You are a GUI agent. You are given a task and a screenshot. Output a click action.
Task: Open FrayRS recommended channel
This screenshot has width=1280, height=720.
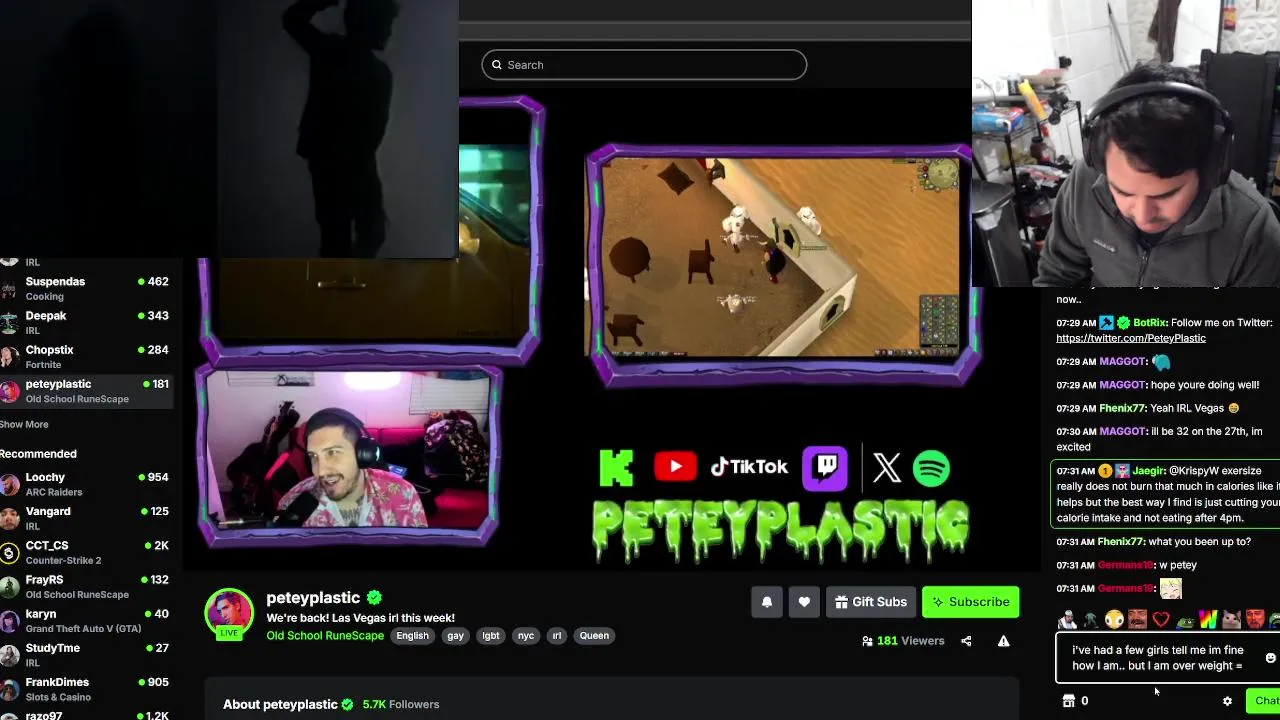point(87,586)
